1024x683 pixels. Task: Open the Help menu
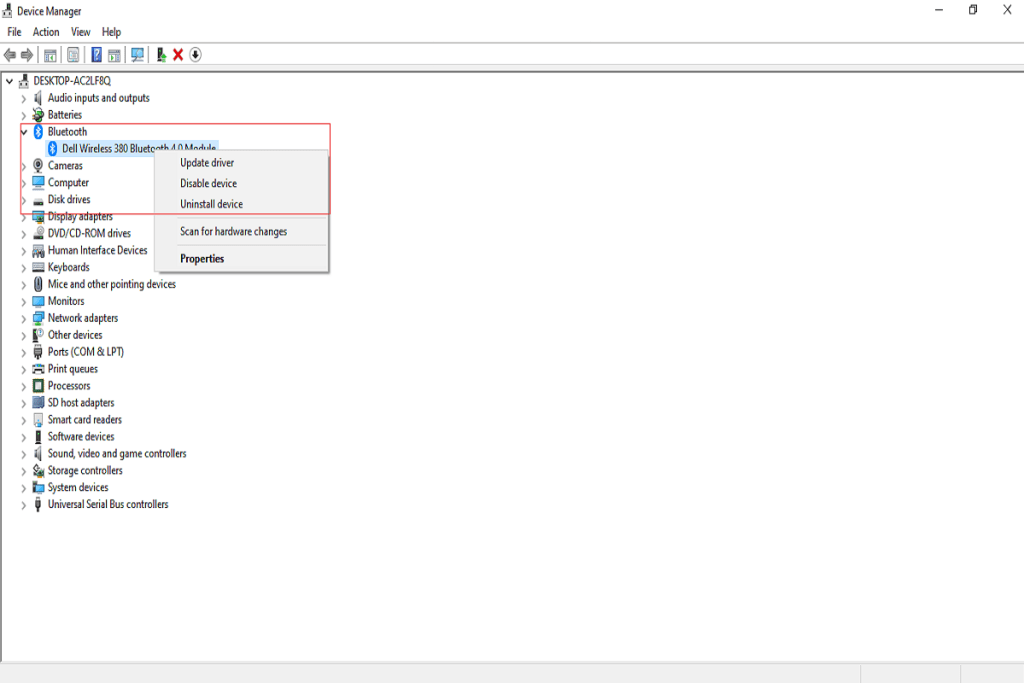tap(111, 32)
